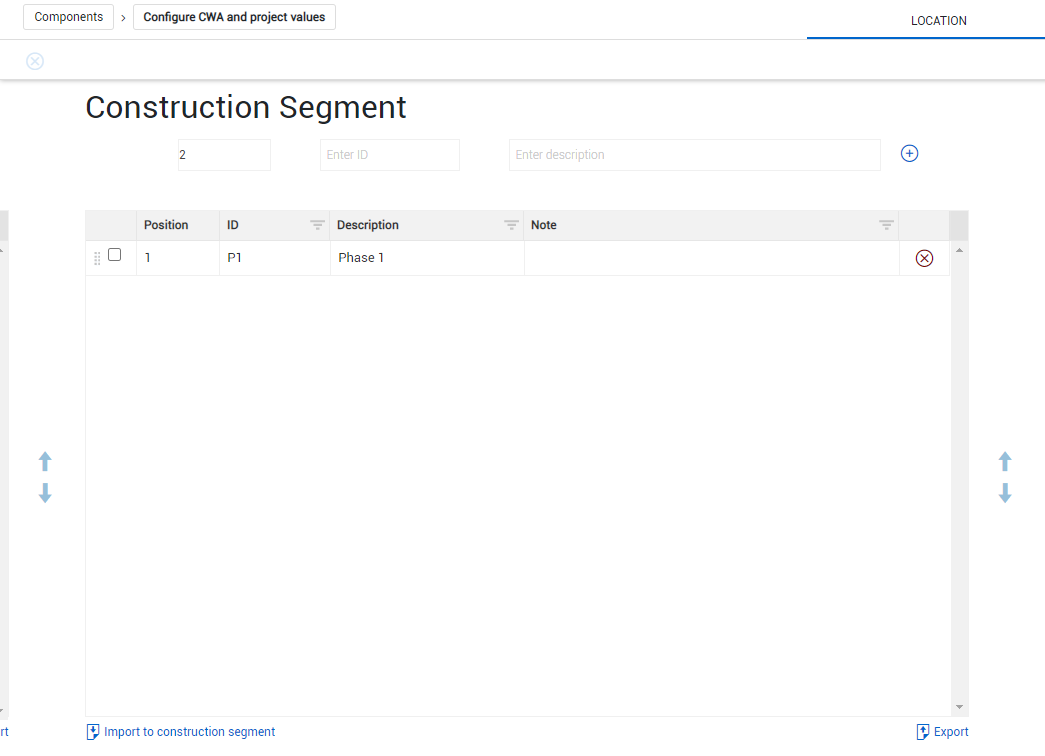Click Import to construction segment link
This screenshot has width=1045, height=756.
pos(189,732)
